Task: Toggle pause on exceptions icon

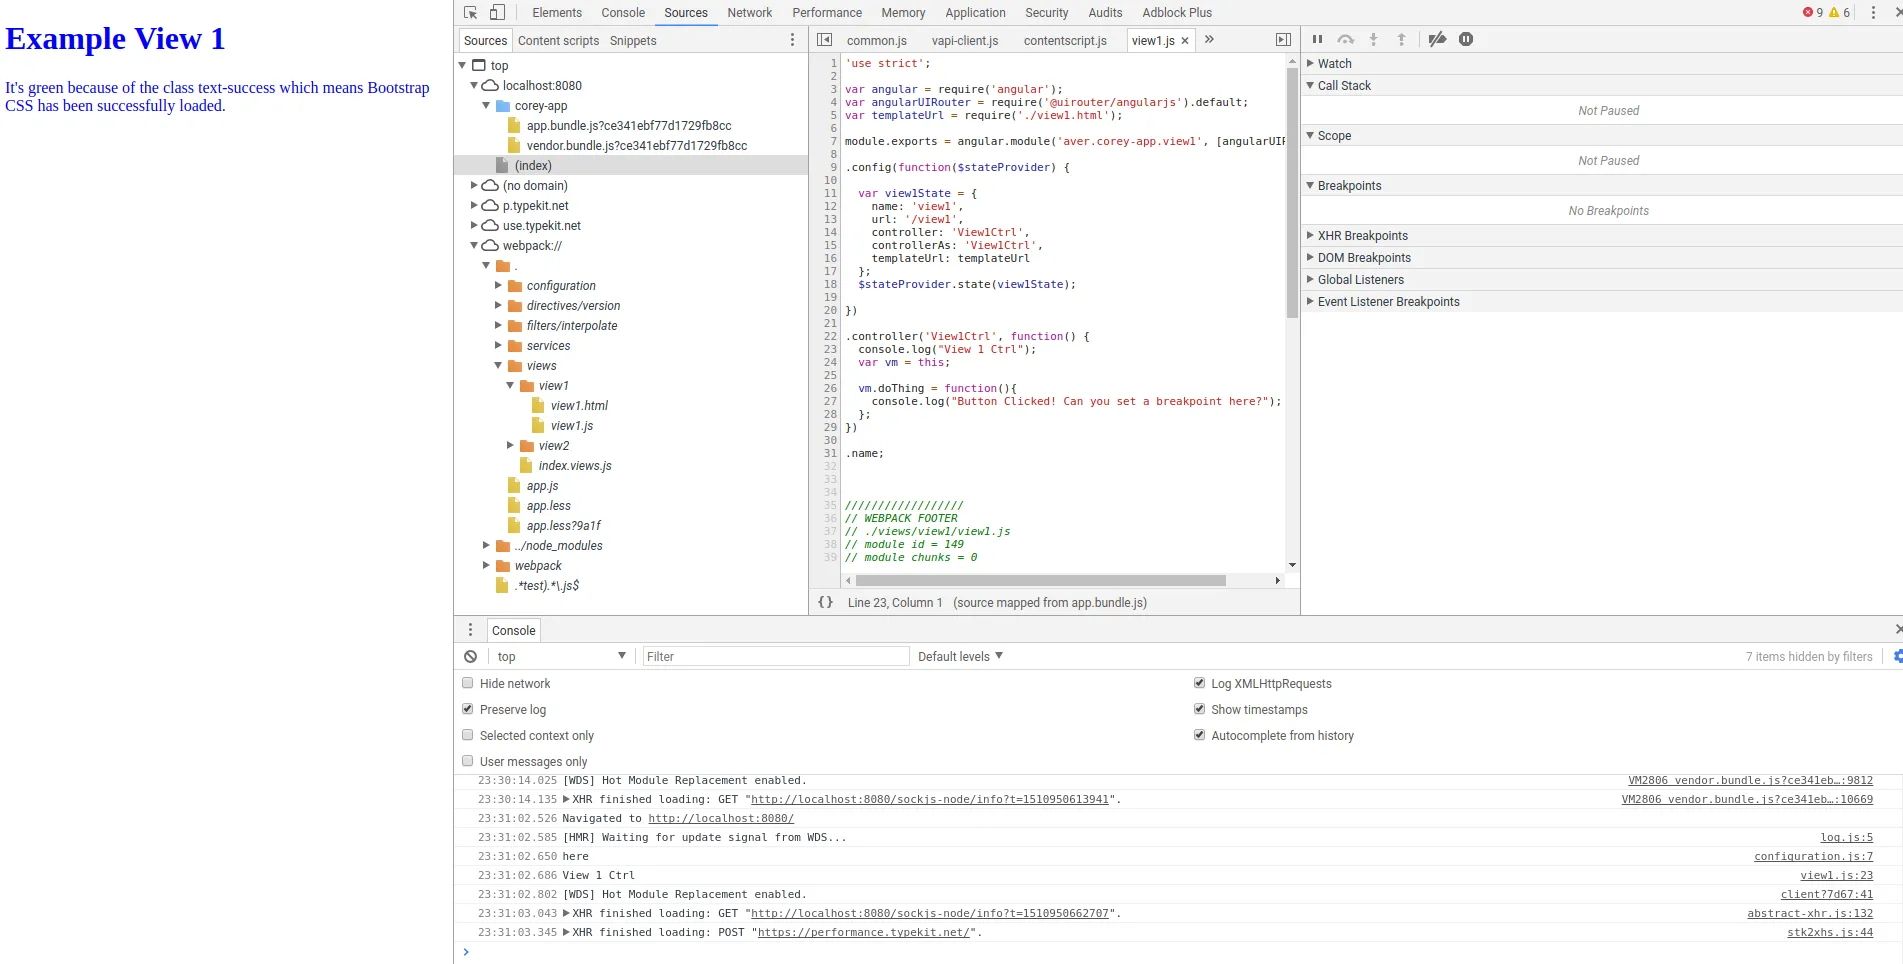Action: (1466, 40)
